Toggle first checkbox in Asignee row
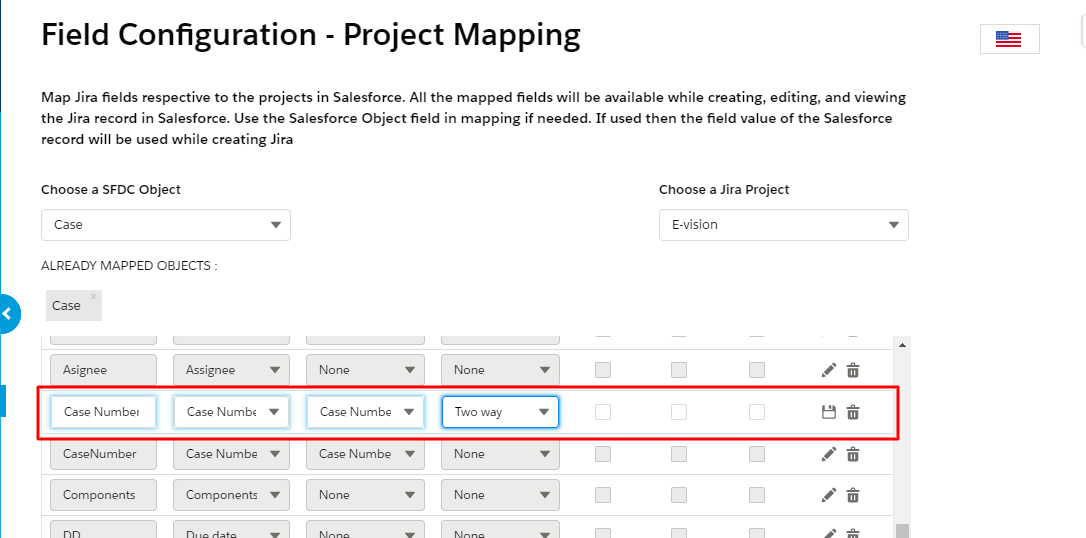Viewport: 1086px width, 538px height. click(x=603, y=370)
